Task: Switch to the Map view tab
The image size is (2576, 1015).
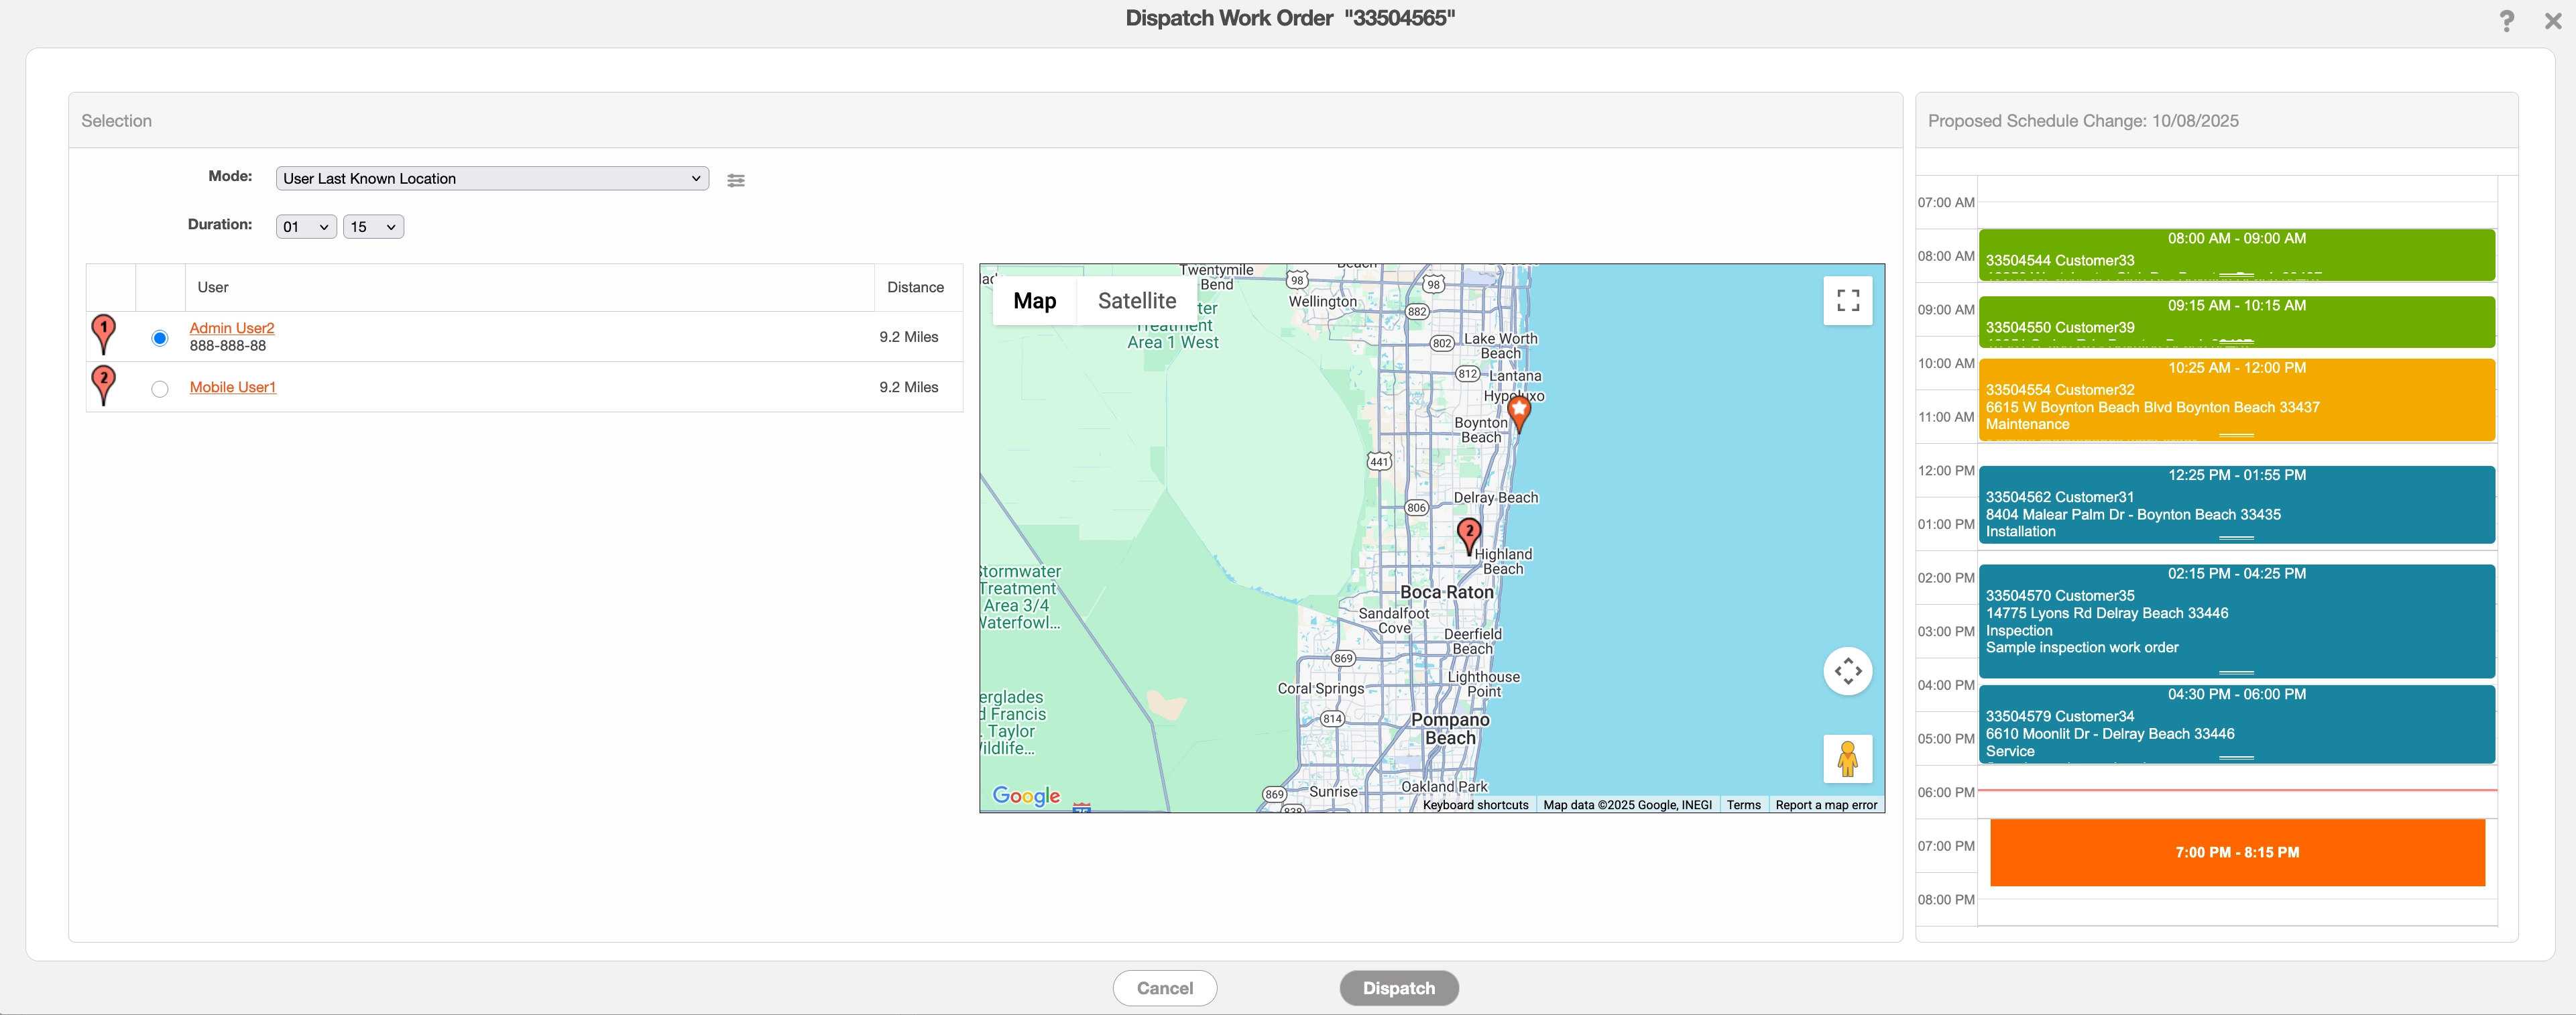Action: click(1034, 300)
